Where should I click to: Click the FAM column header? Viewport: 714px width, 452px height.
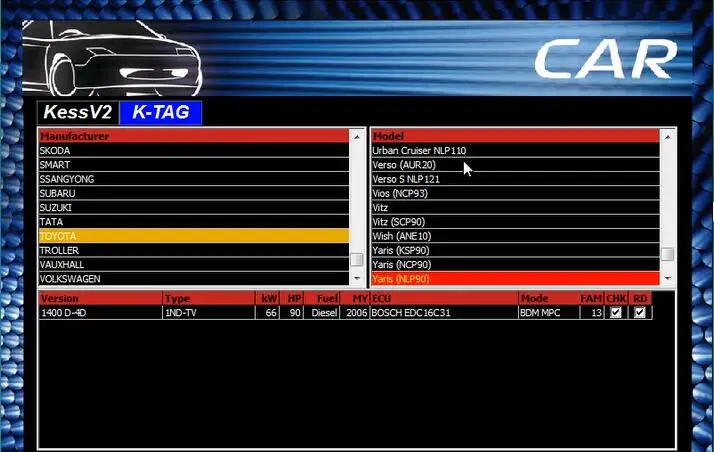click(x=592, y=299)
